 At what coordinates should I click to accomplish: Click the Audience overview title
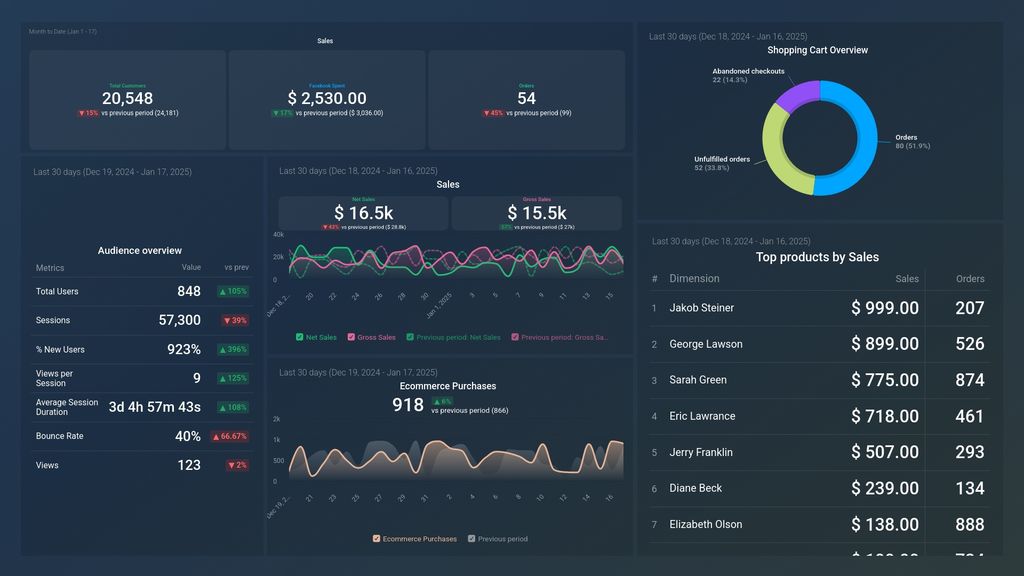(140, 251)
